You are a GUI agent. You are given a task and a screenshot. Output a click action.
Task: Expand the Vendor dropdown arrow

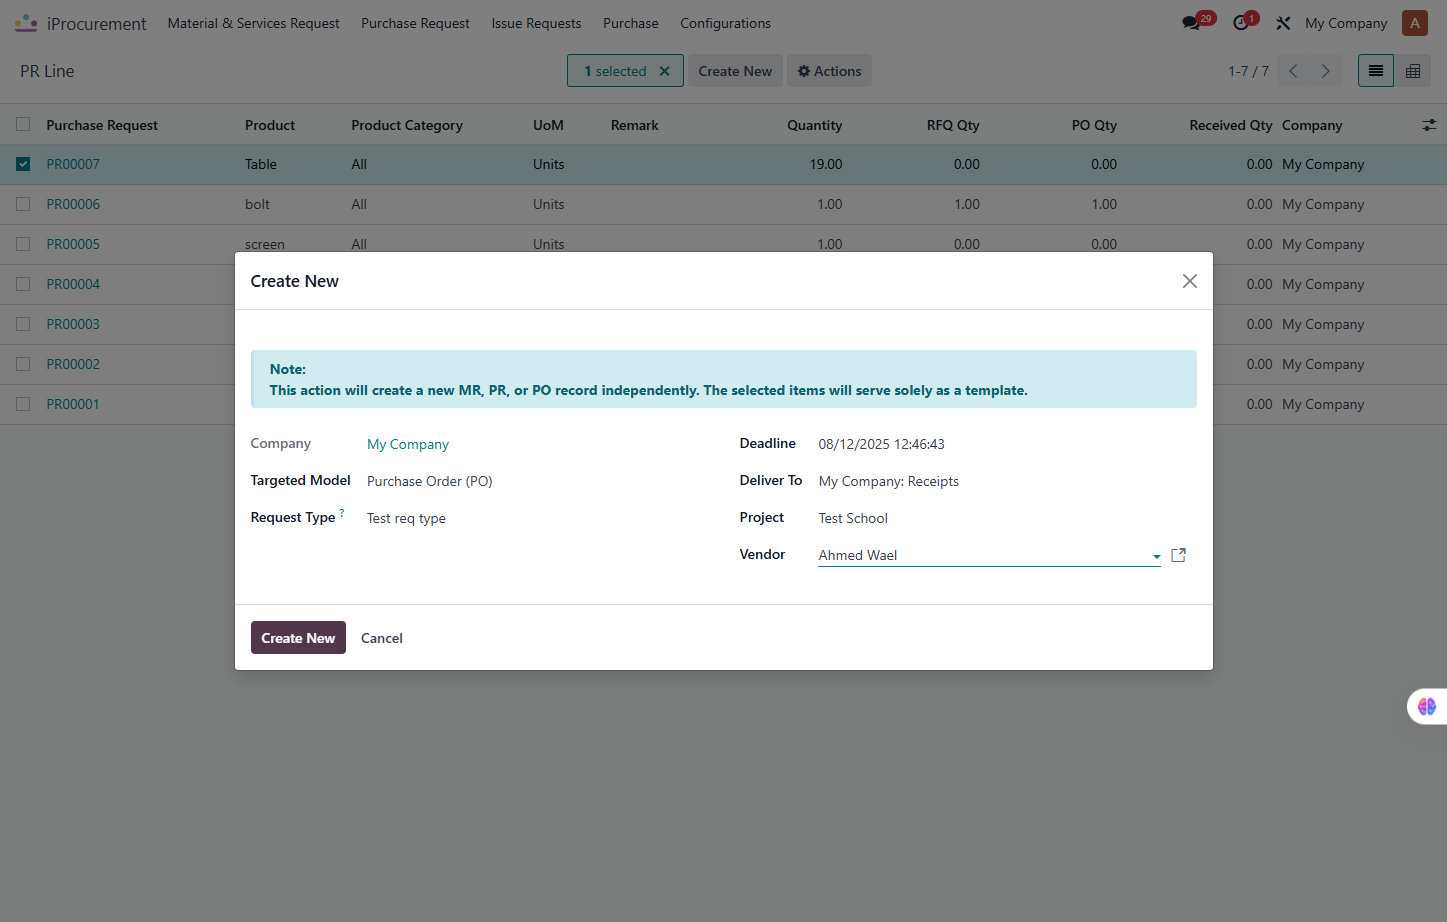tap(1156, 556)
